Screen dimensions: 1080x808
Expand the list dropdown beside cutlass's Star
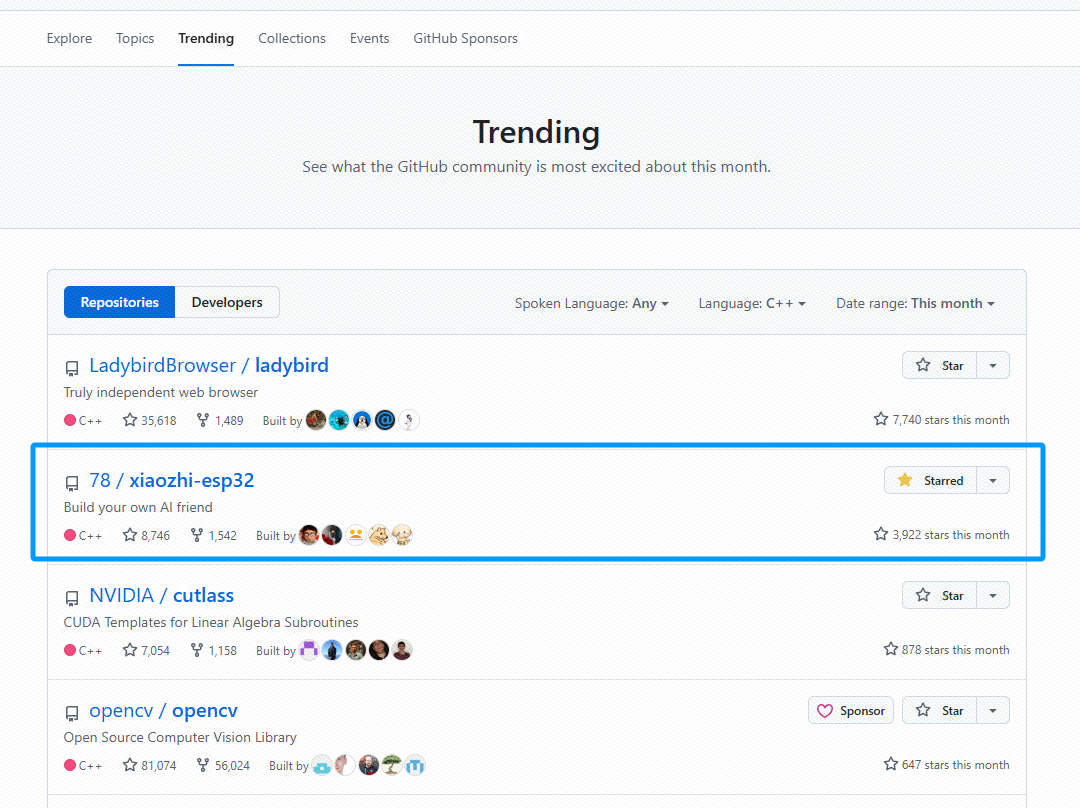tap(993, 595)
